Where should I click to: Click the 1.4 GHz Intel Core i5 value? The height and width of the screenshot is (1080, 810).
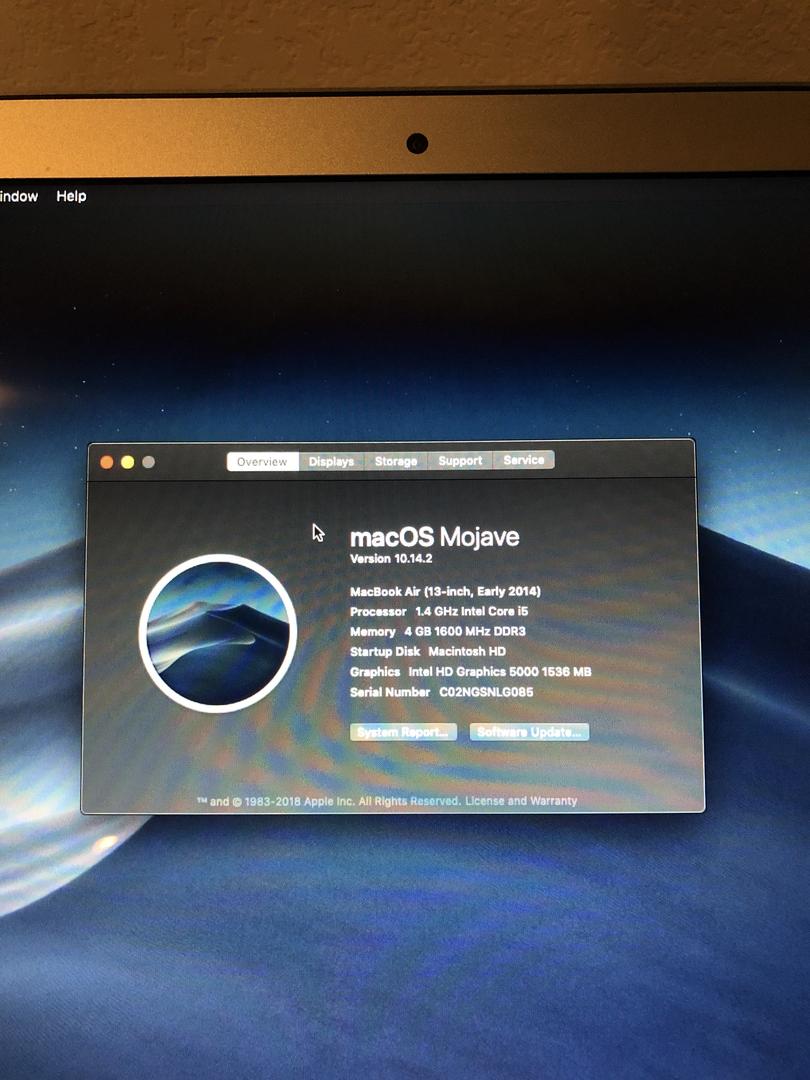click(x=472, y=611)
